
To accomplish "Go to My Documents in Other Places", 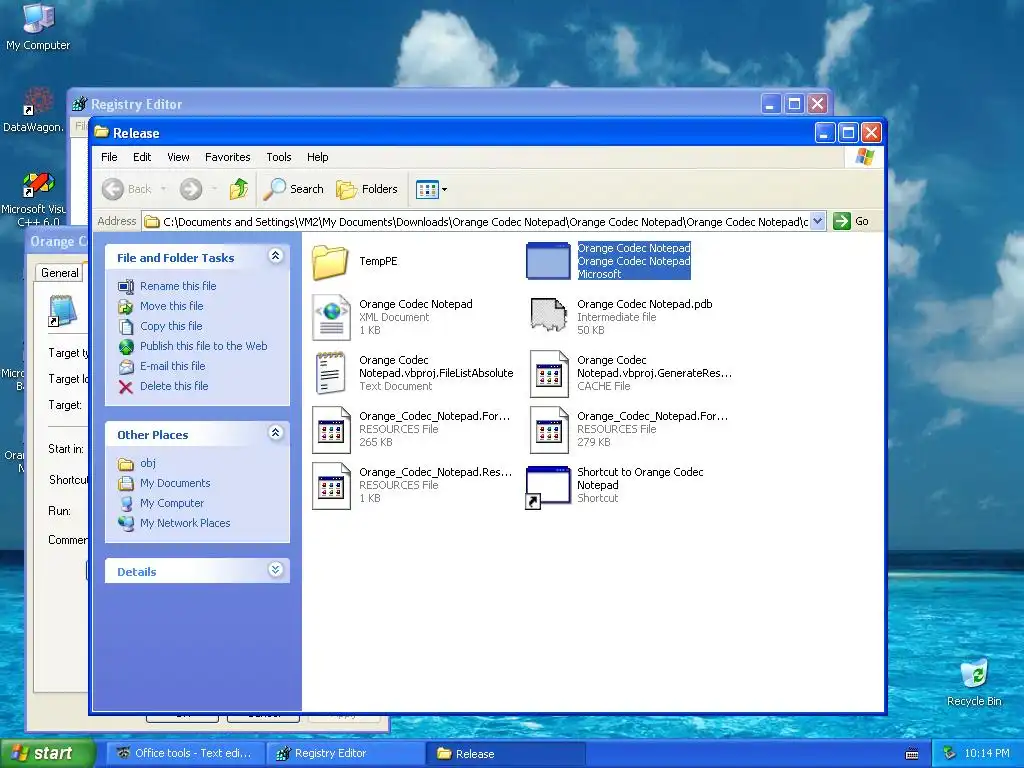I will [x=175, y=483].
